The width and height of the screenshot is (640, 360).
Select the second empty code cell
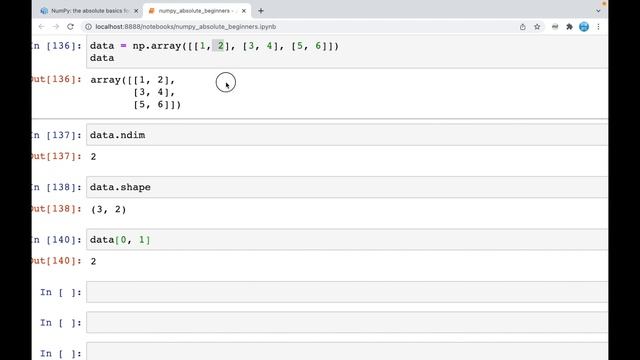point(347,323)
